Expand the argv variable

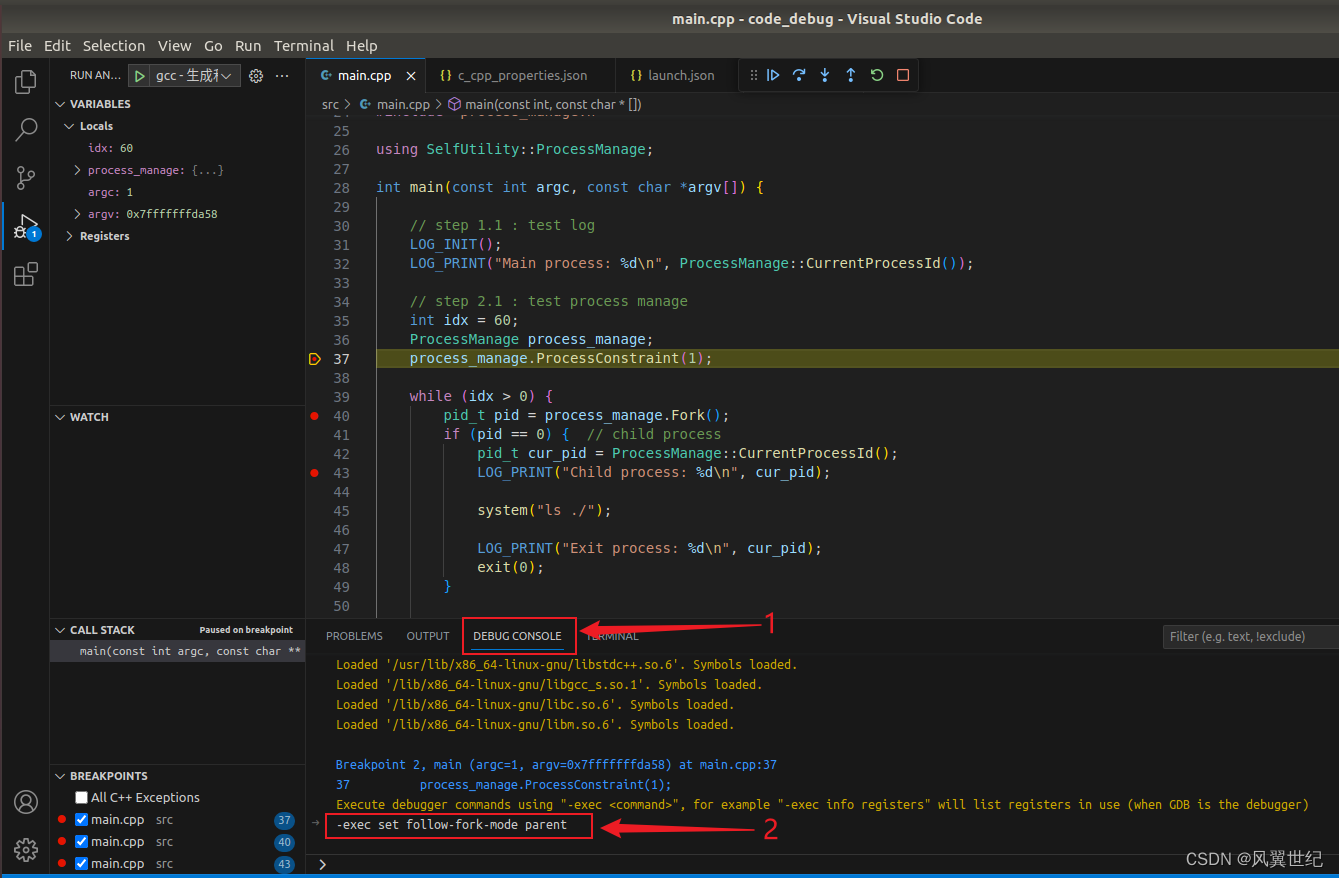[78, 214]
